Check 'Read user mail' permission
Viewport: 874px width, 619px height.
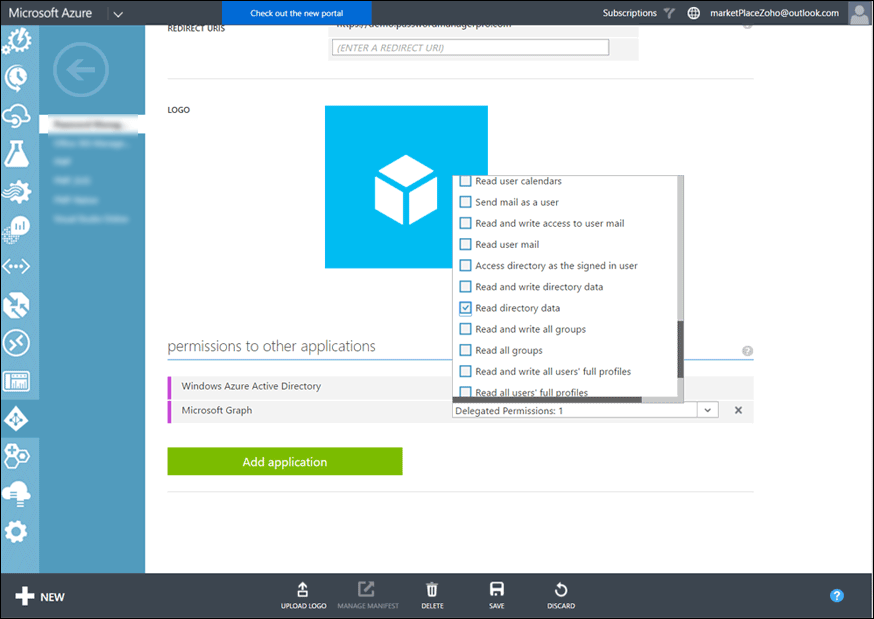(x=465, y=245)
